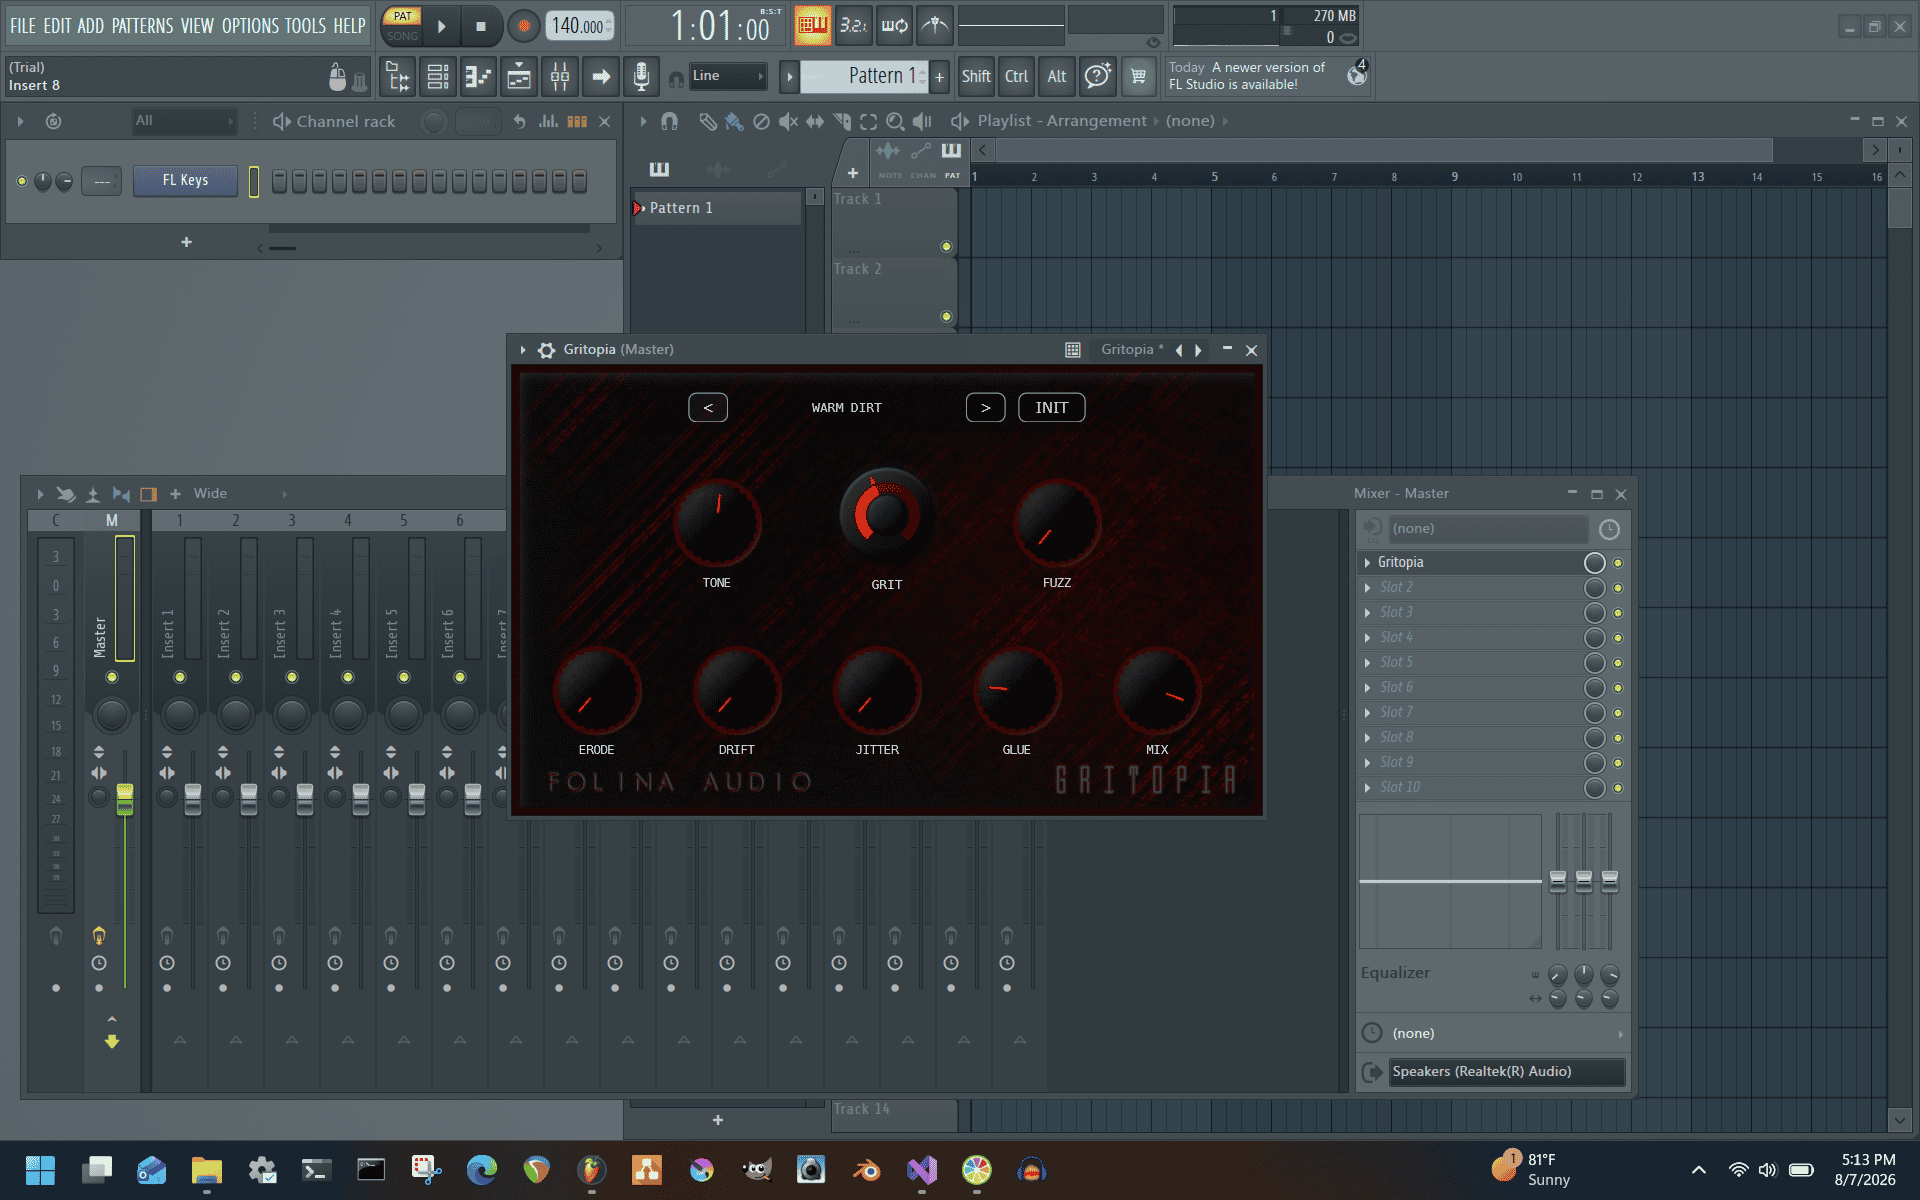Click the Master volume fader in mixer
Viewport: 1920px width, 1200px height.
coord(125,798)
